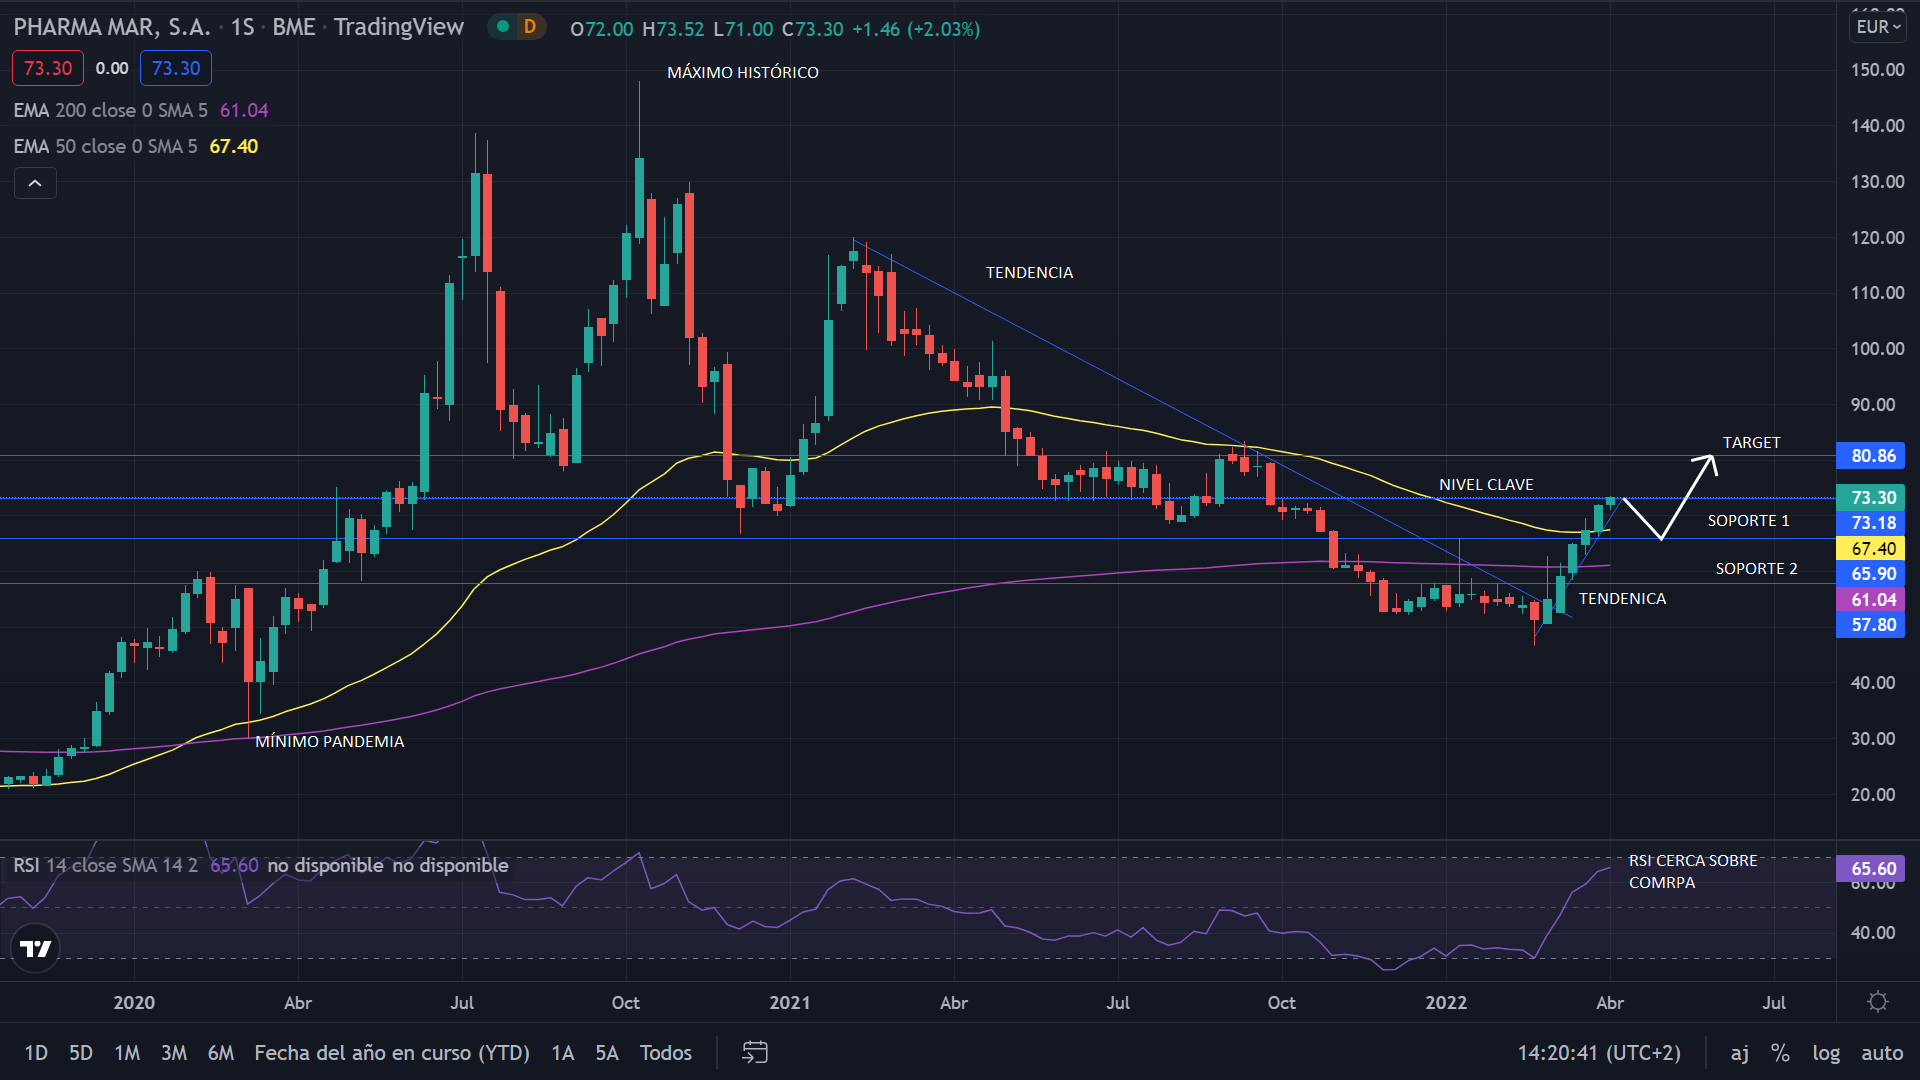
Task: Click the red sell price 73.30 box
Action: tap(48, 68)
